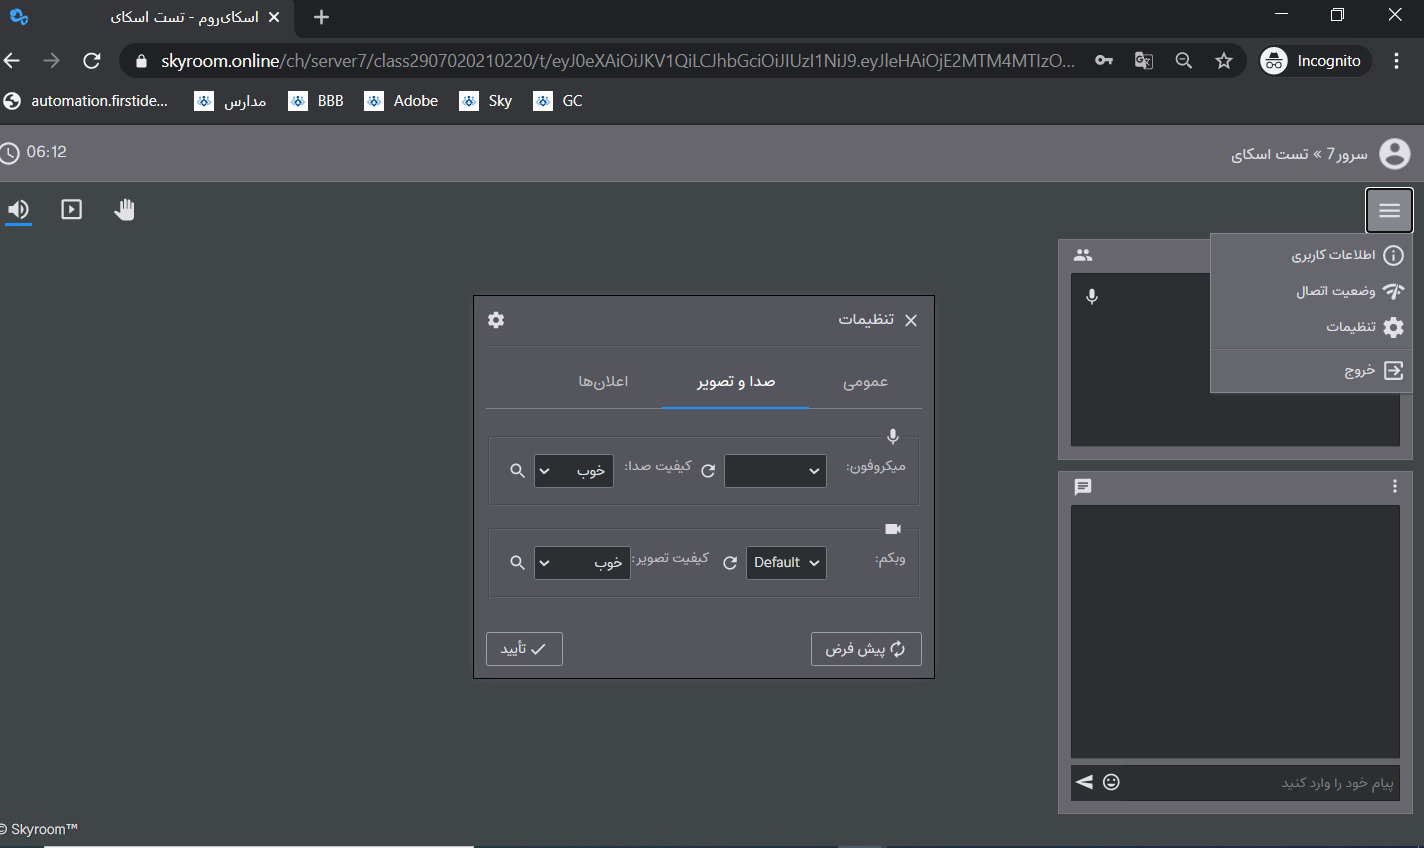This screenshot has width=1424, height=848.
Task: Click the پیش فرض reset button
Action: pos(866,649)
